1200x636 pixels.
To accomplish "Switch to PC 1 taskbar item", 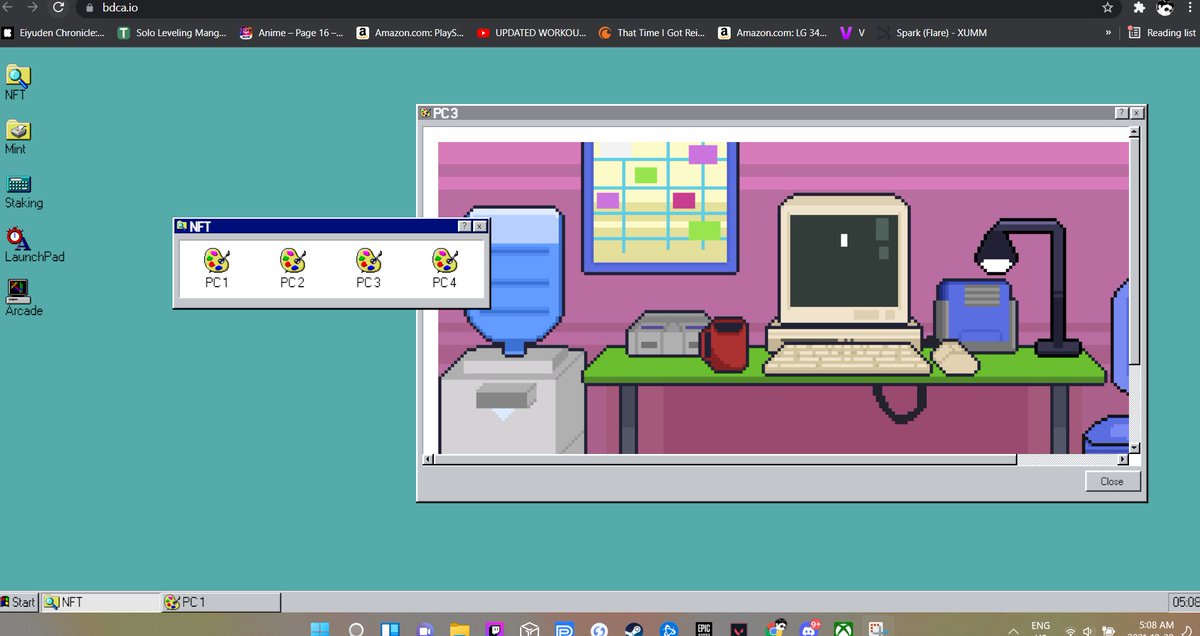I will [x=221, y=602].
